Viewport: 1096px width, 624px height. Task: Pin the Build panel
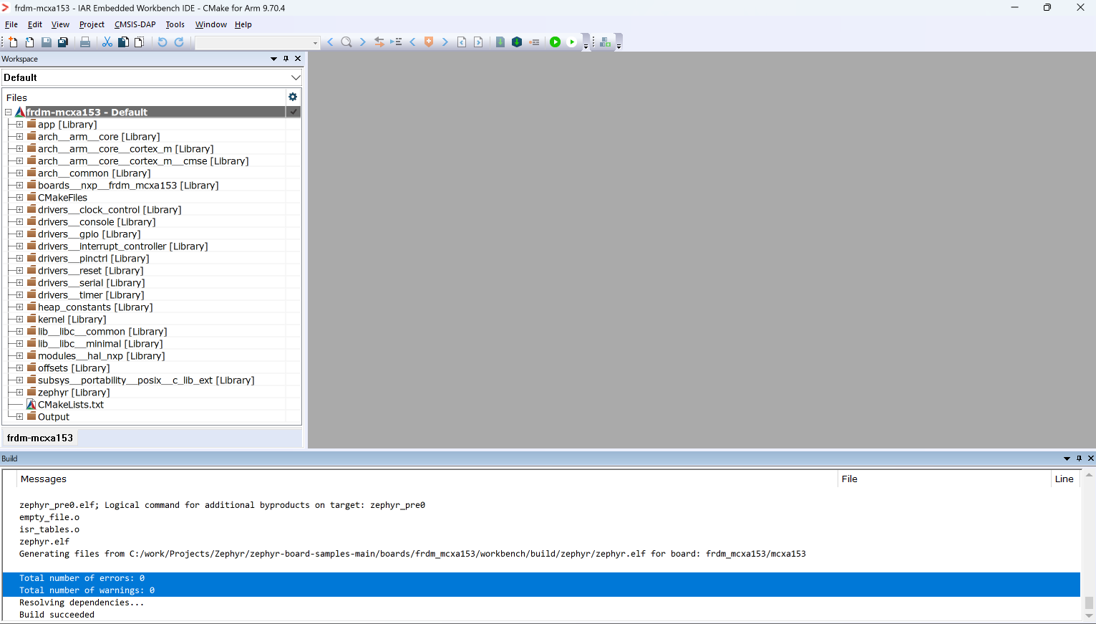[1079, 458]
